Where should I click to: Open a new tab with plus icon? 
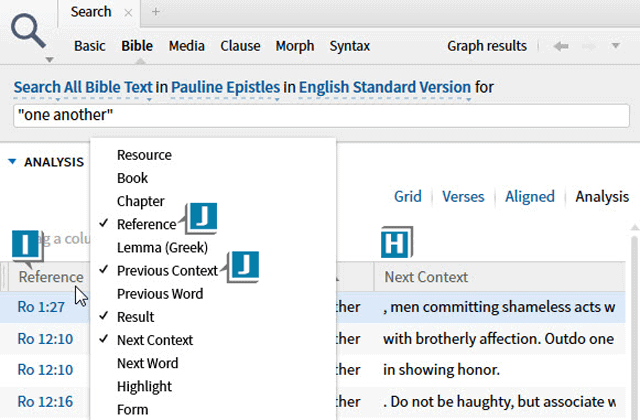pos(156,13)
